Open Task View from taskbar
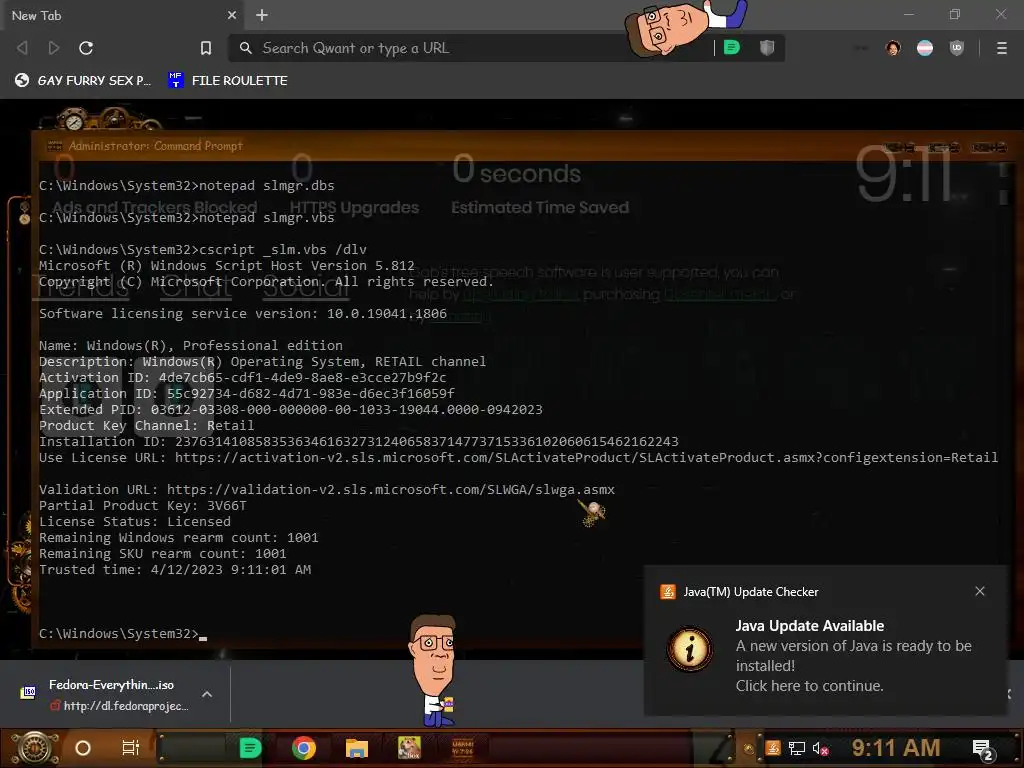The width and height of the screenshot is (1024, 768). point(131,748)
